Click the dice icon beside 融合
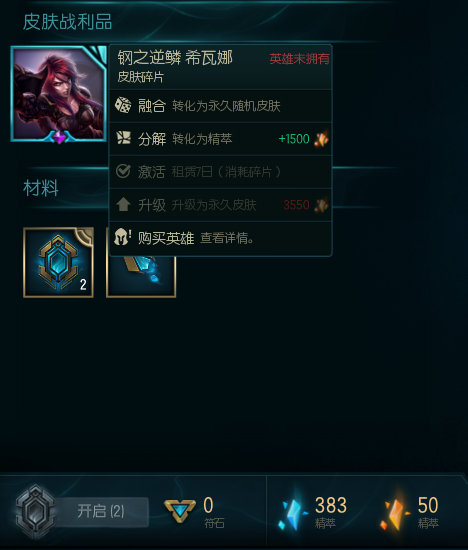 [123, 105]
